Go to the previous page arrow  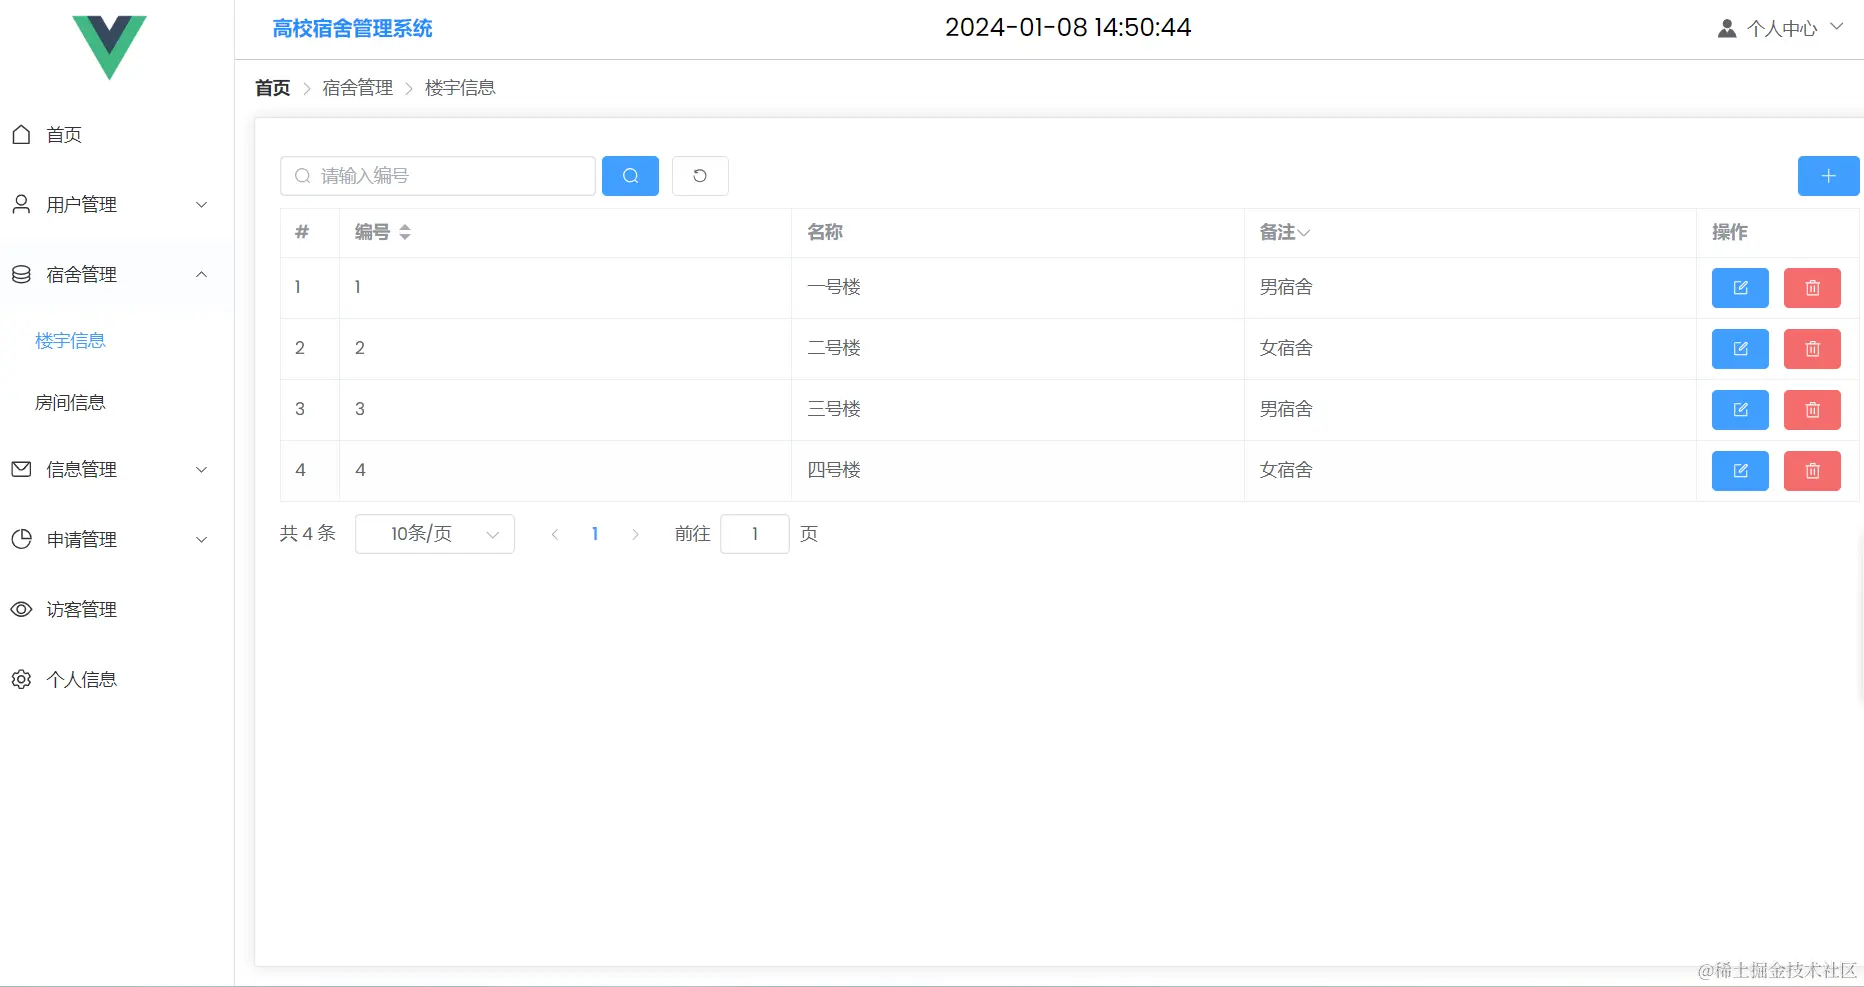click(x=555, y=534)
